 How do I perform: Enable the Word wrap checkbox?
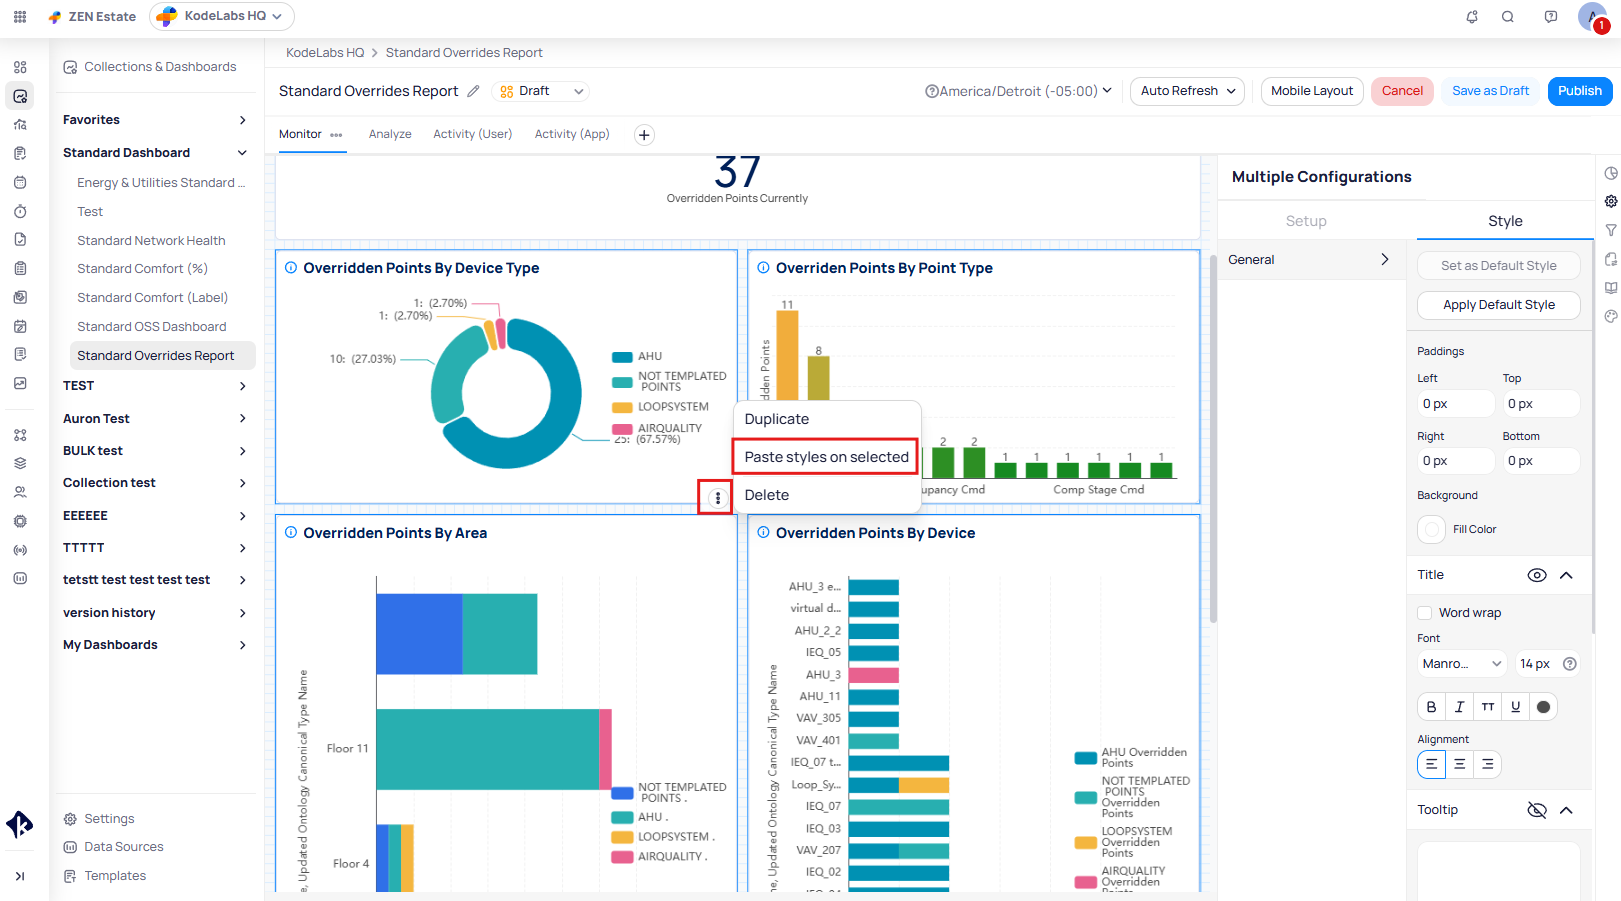pos(1425,613)
